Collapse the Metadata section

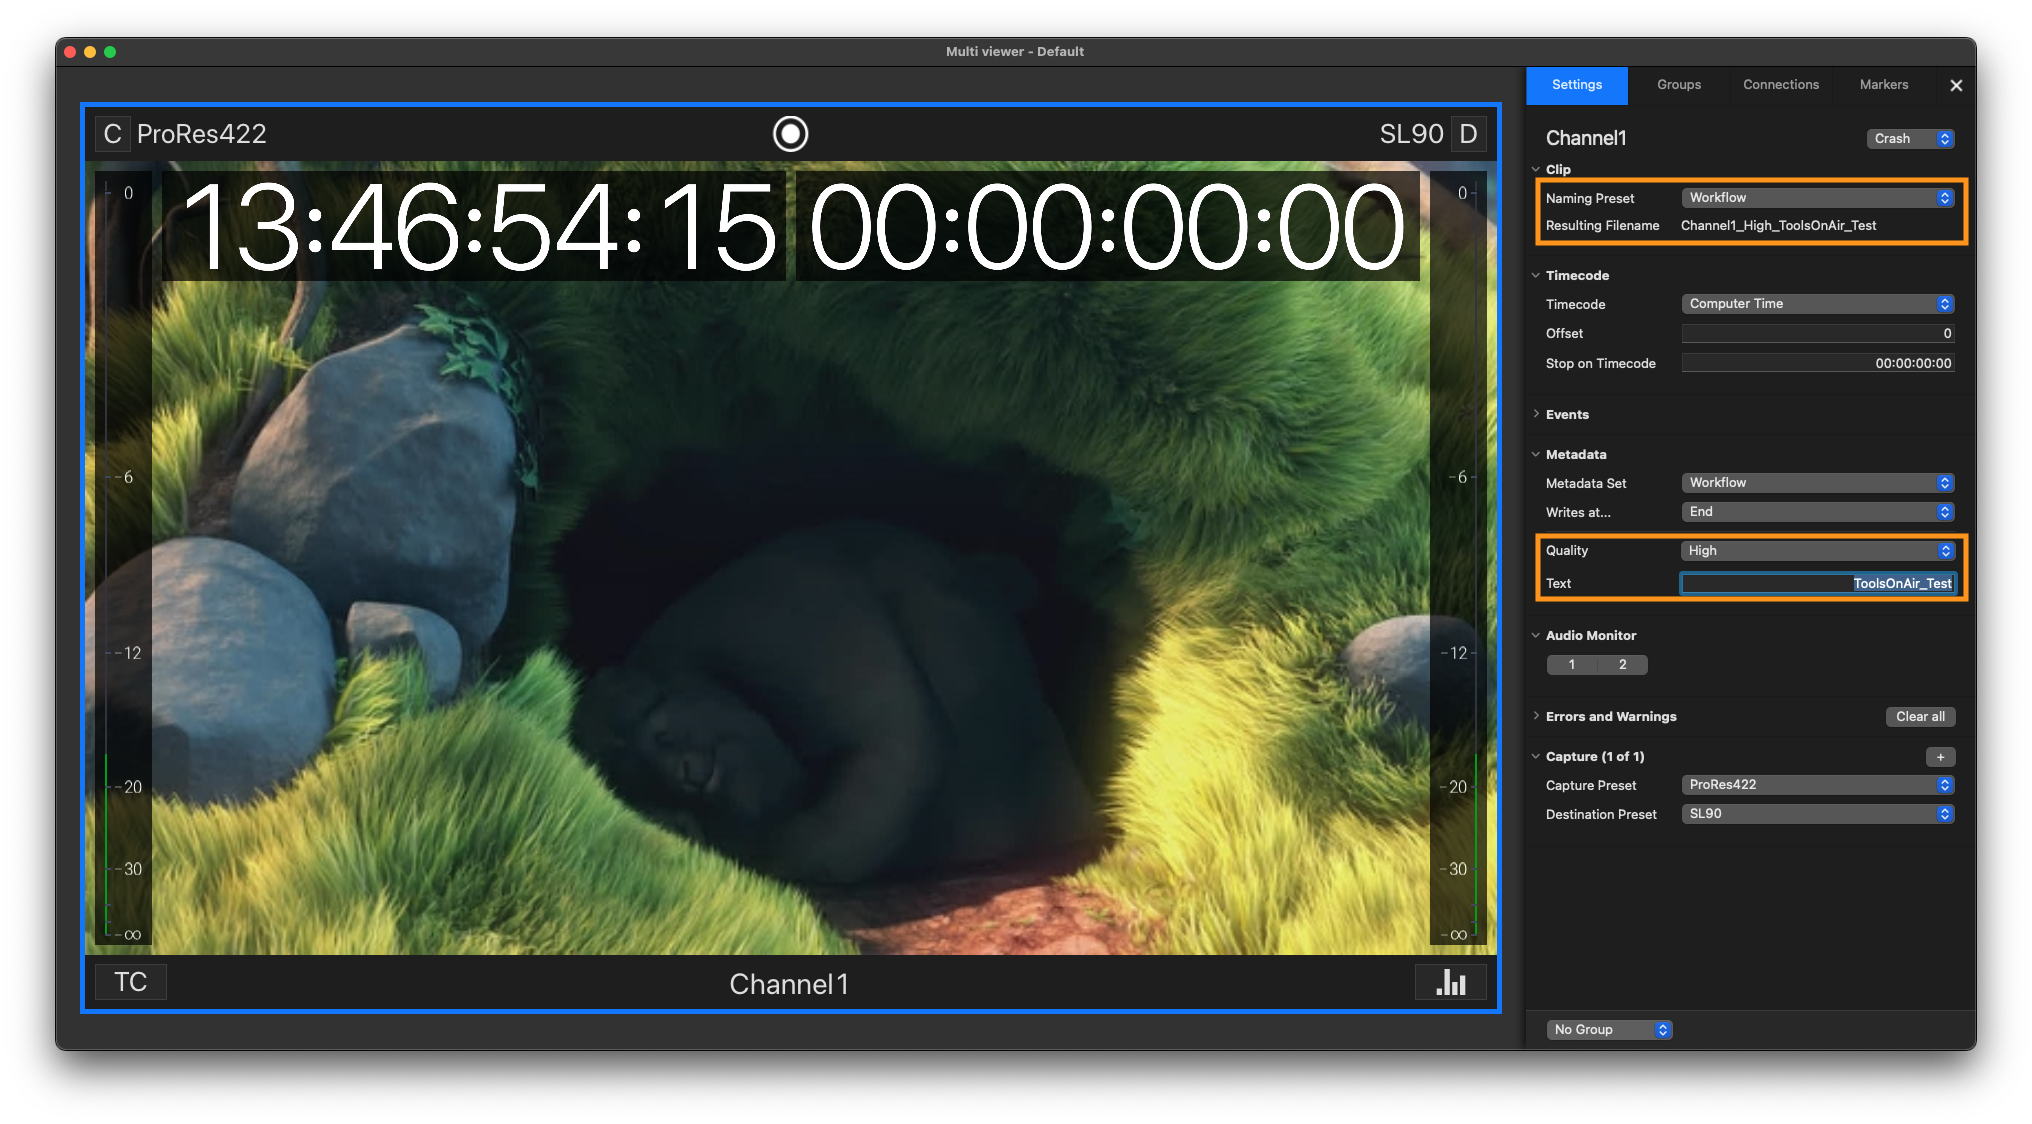point(1536,454)
